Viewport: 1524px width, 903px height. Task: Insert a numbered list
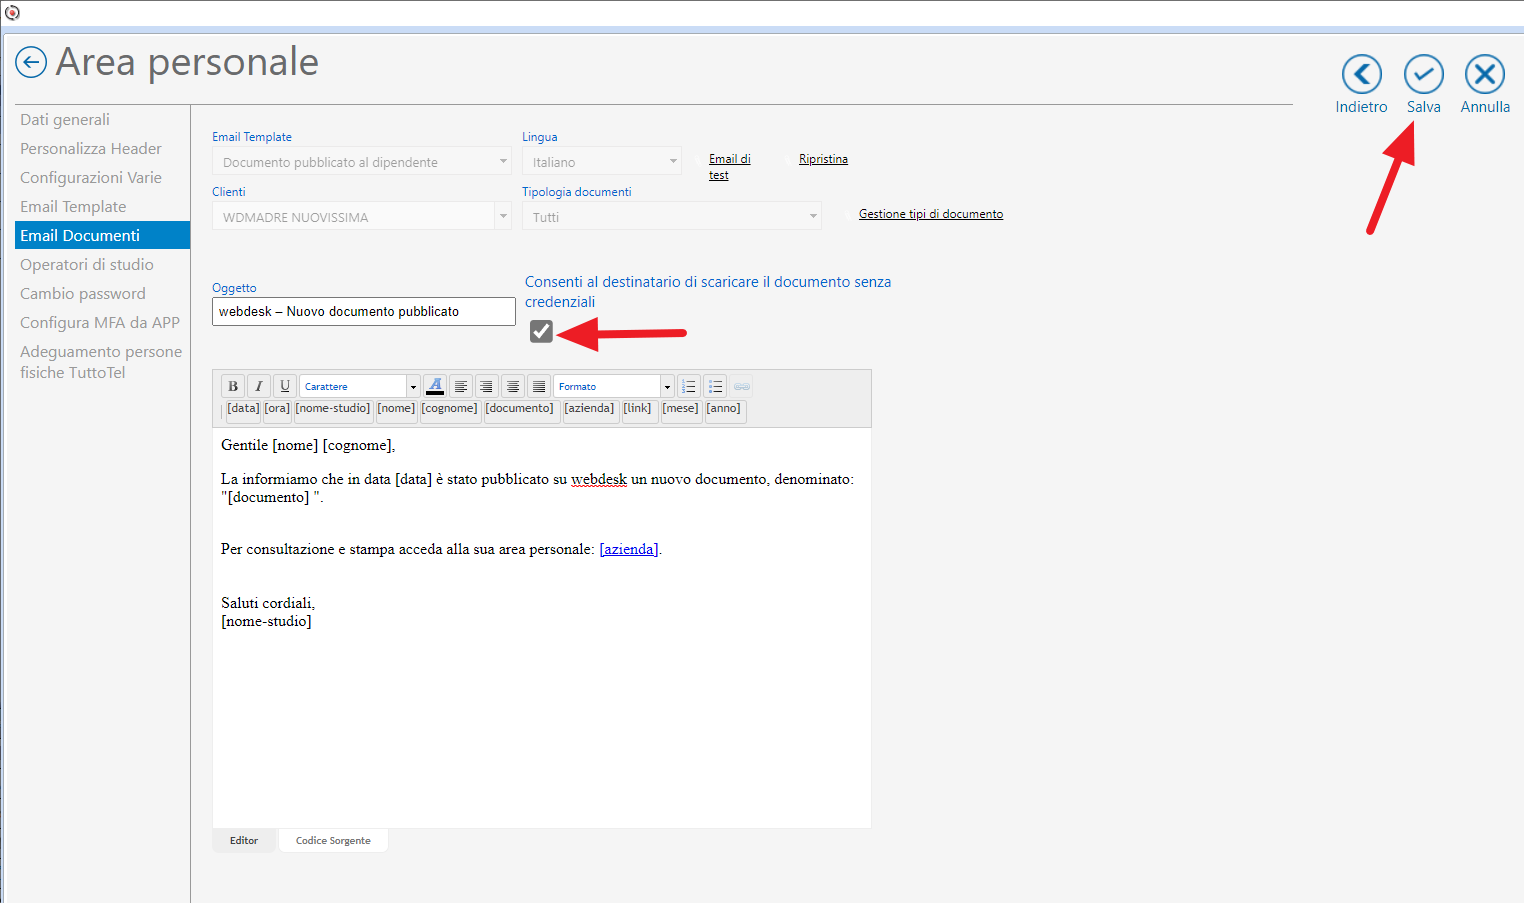689,386
